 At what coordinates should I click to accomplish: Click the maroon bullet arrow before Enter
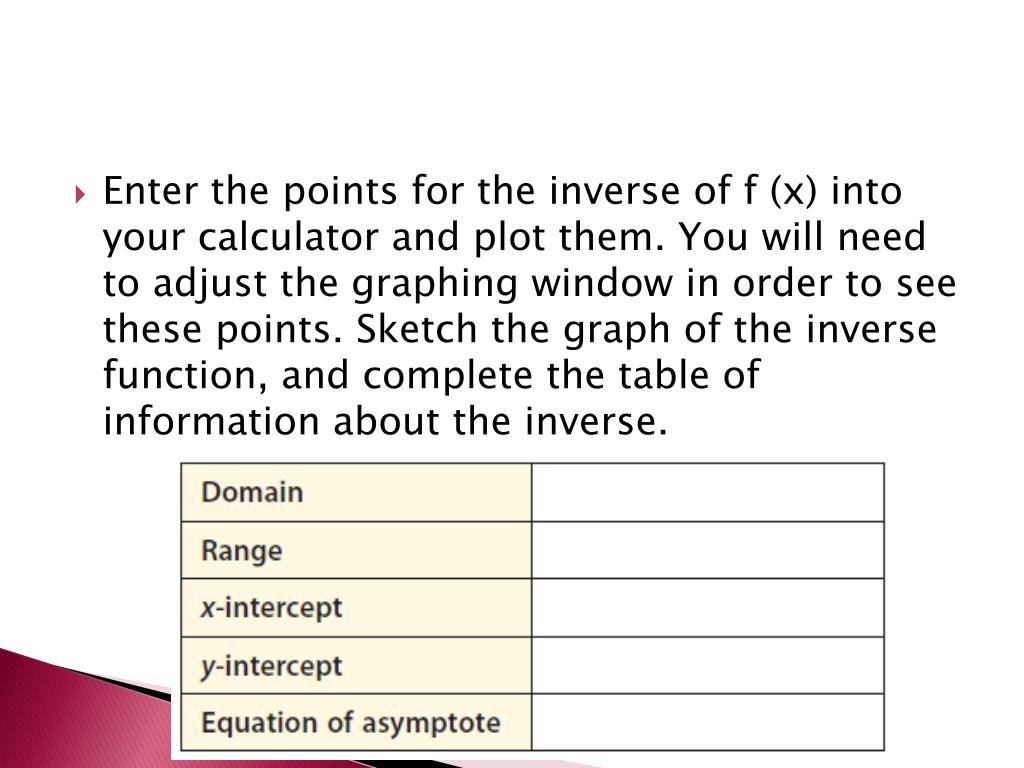point(80,194)
